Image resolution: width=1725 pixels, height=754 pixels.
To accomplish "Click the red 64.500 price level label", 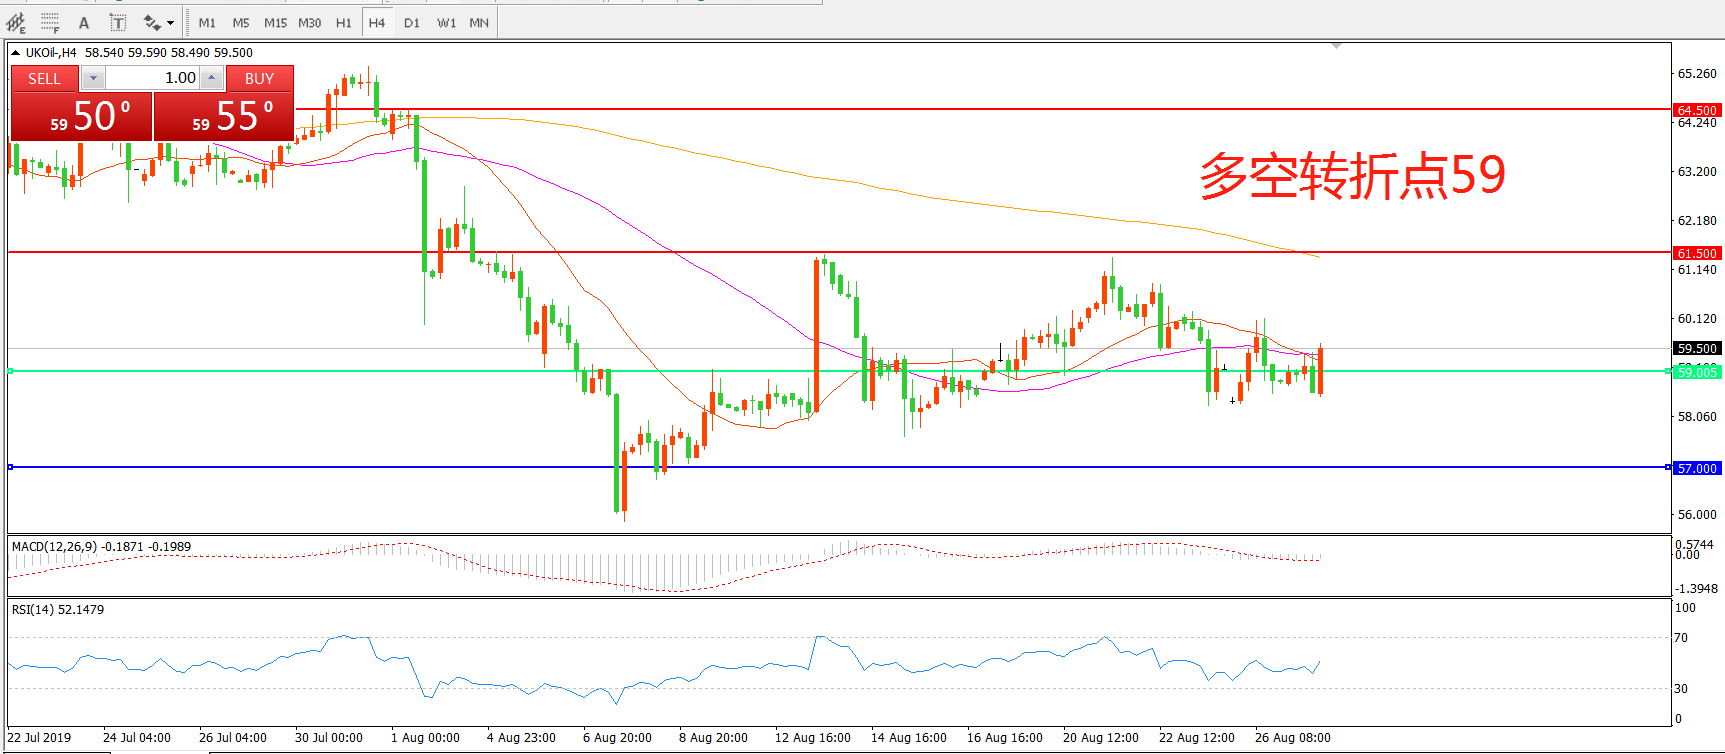I will (x=1696, y=110).
